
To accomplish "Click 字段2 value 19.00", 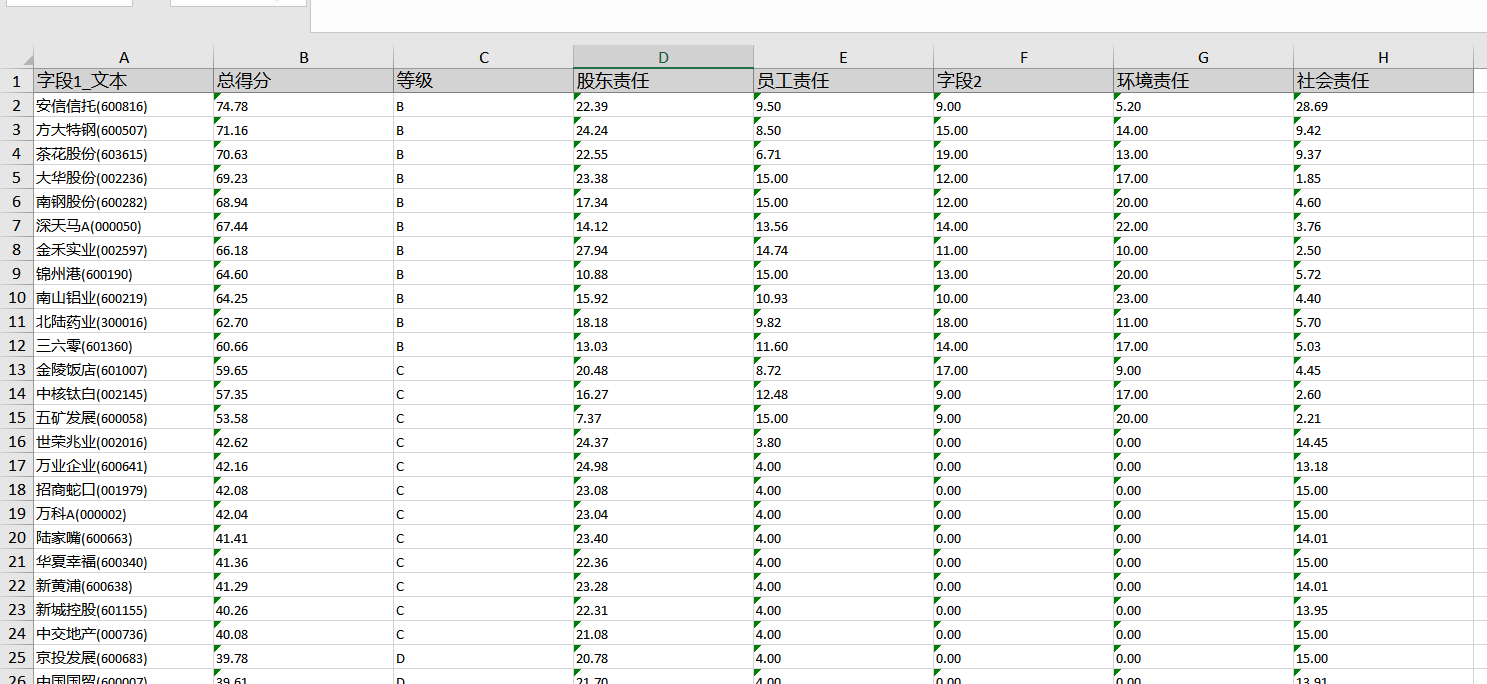I will click(1024, 153).
